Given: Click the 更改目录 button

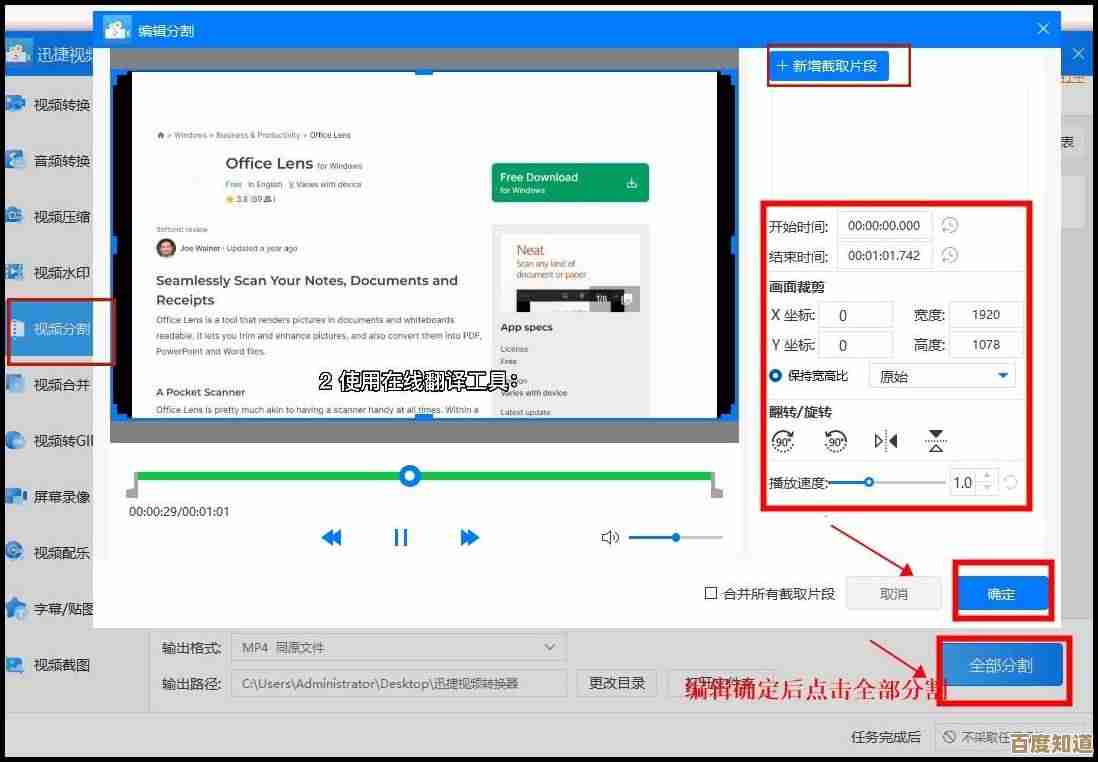Looking at the screenshot, I should click(x=616, y=683).
